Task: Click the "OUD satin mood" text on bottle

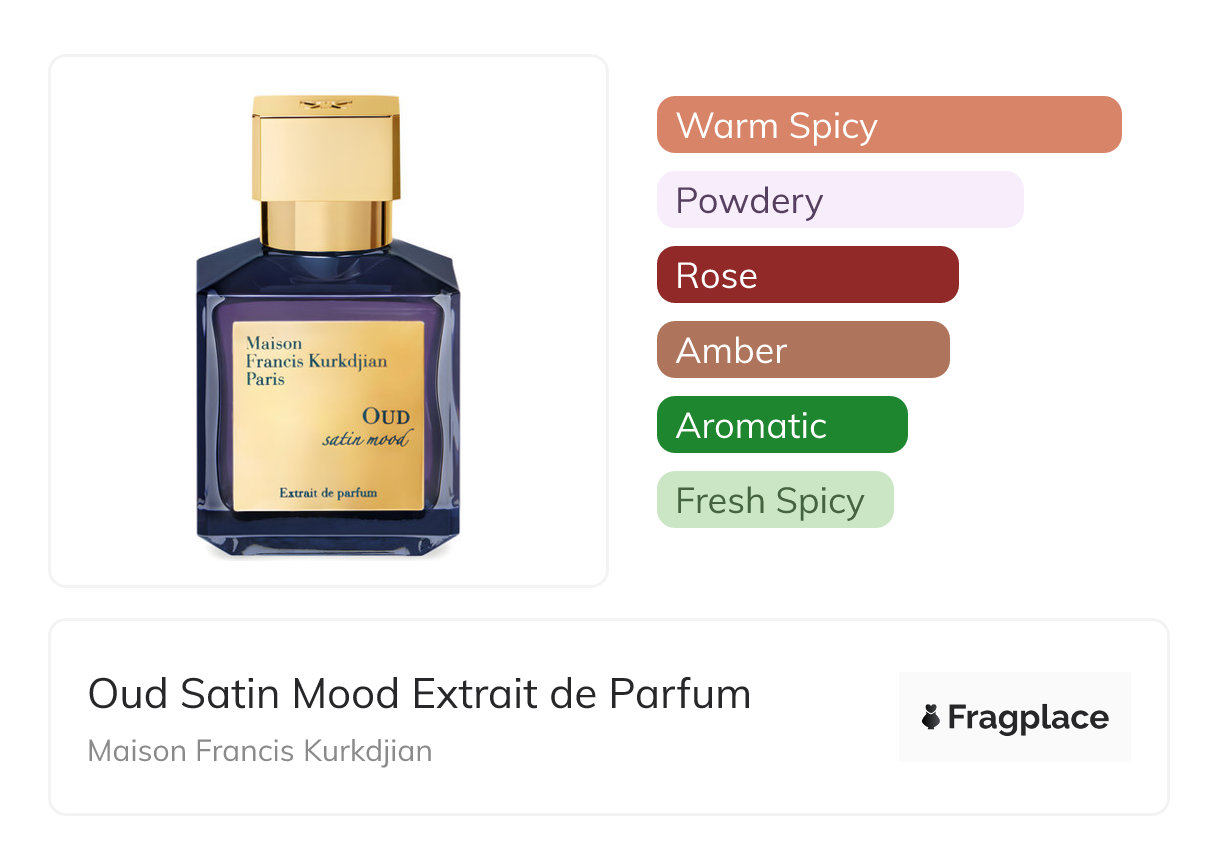Action: click(367, 427)
